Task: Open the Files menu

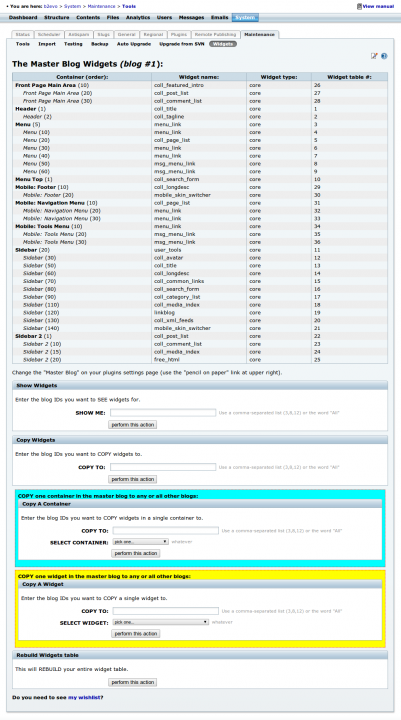Action: [113, 17]
